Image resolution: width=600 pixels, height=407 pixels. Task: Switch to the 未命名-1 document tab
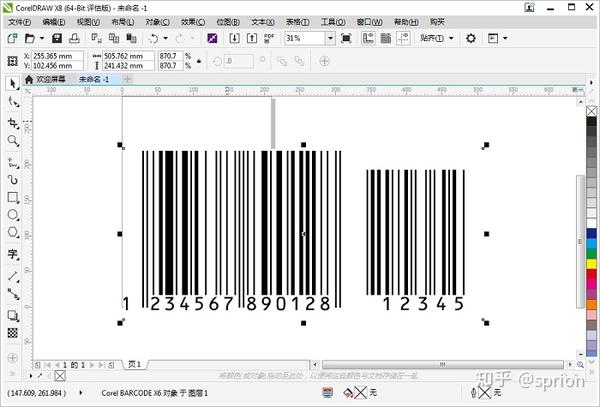coord(94,79)
